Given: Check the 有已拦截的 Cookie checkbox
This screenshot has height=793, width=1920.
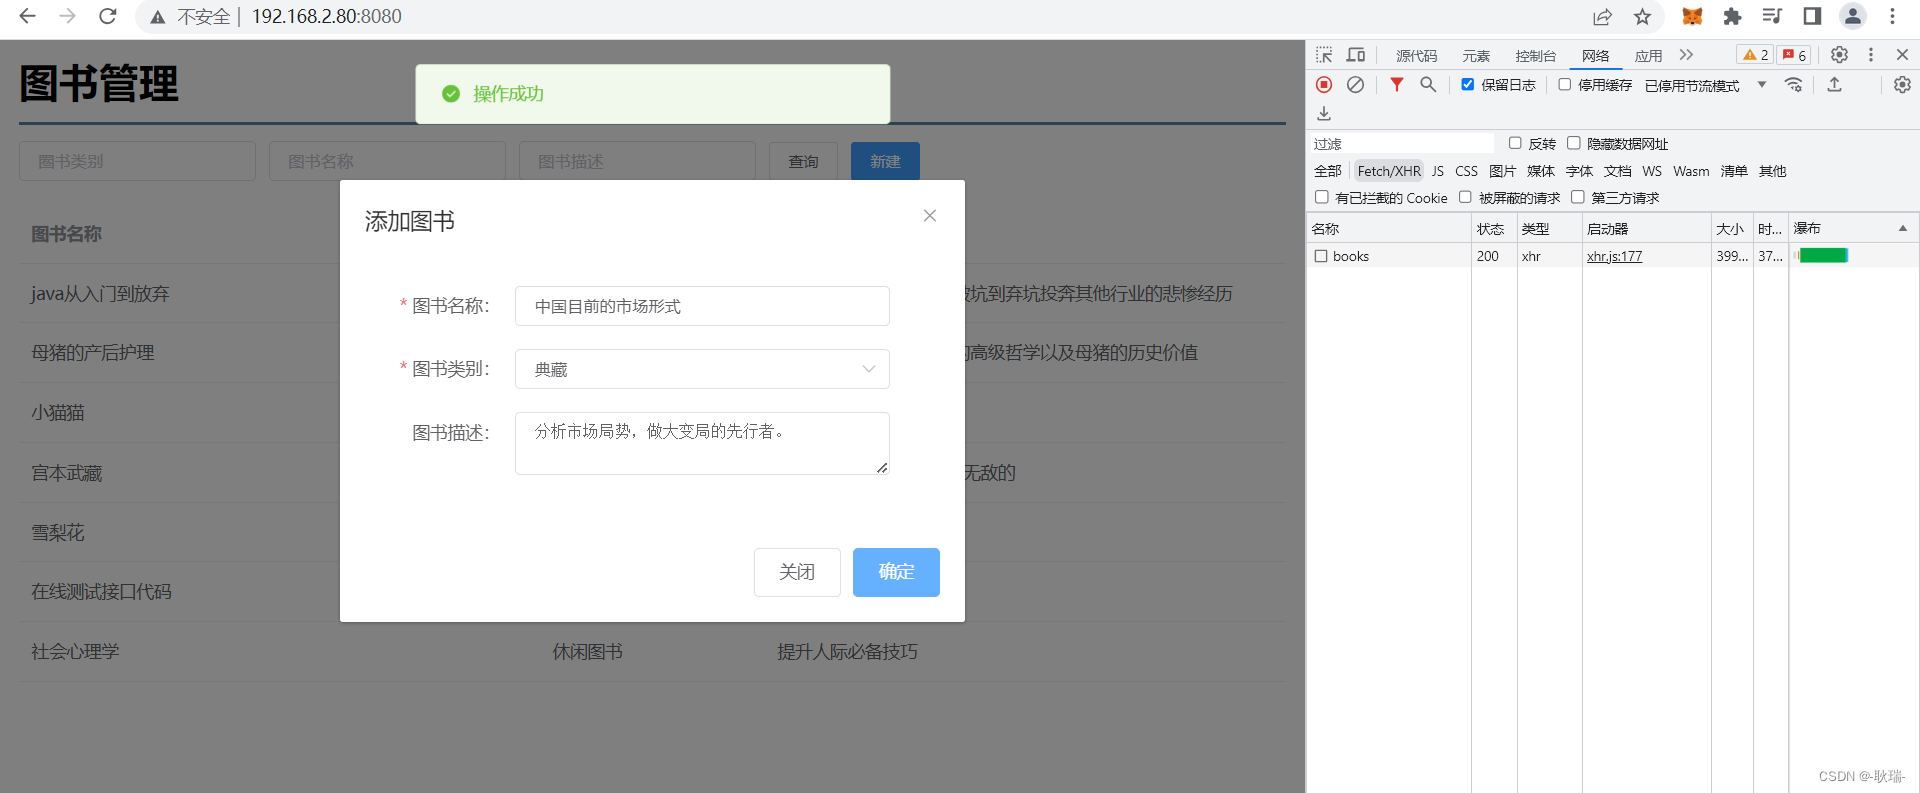Looking at the screenshot, I should pos(1322,197).
